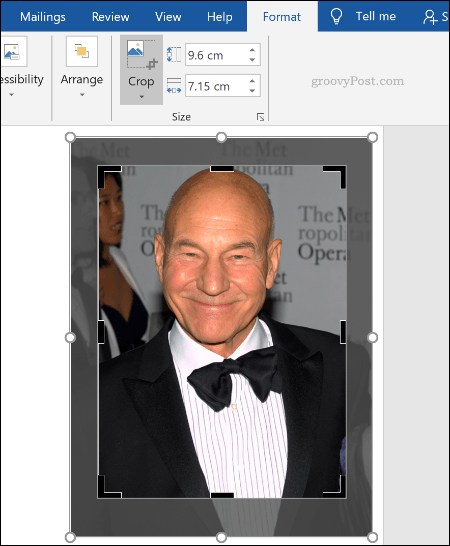The image size is (450, 546).
Task: Decrease width with the down spinner
Action: pyautogui.click(x=252, y=91)
